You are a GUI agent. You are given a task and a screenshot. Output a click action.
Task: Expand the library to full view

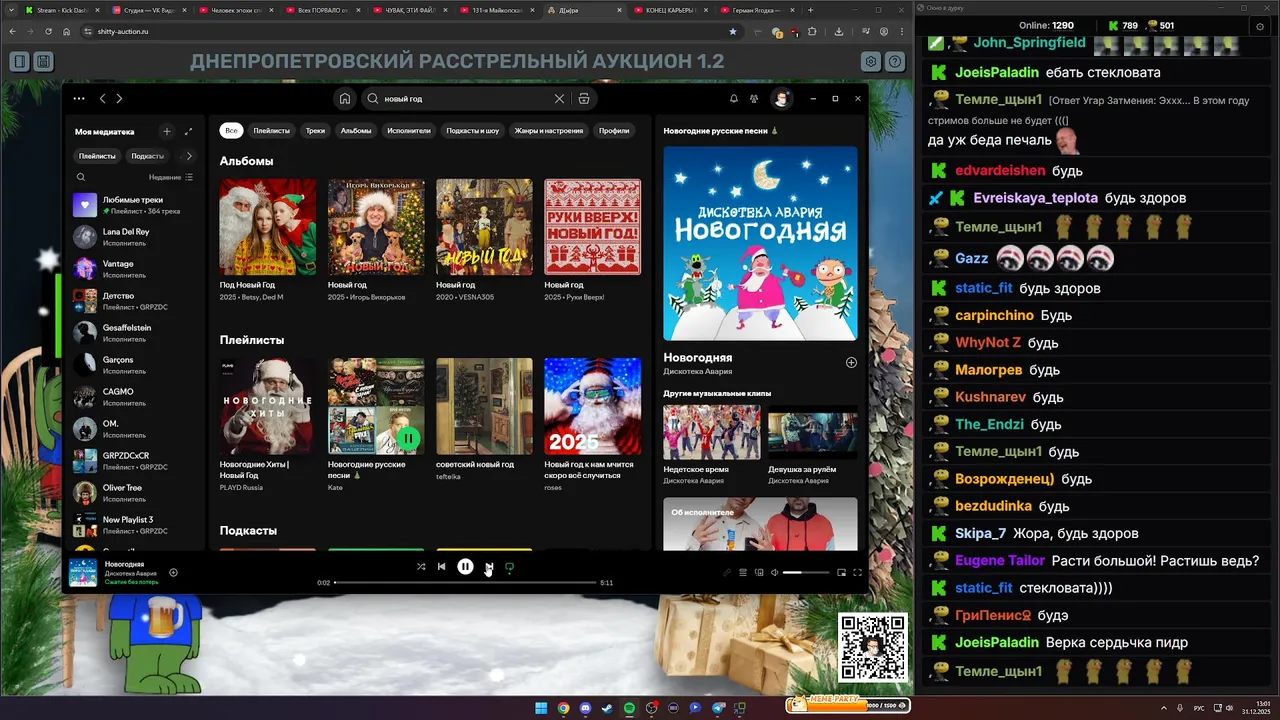(188, 131)
